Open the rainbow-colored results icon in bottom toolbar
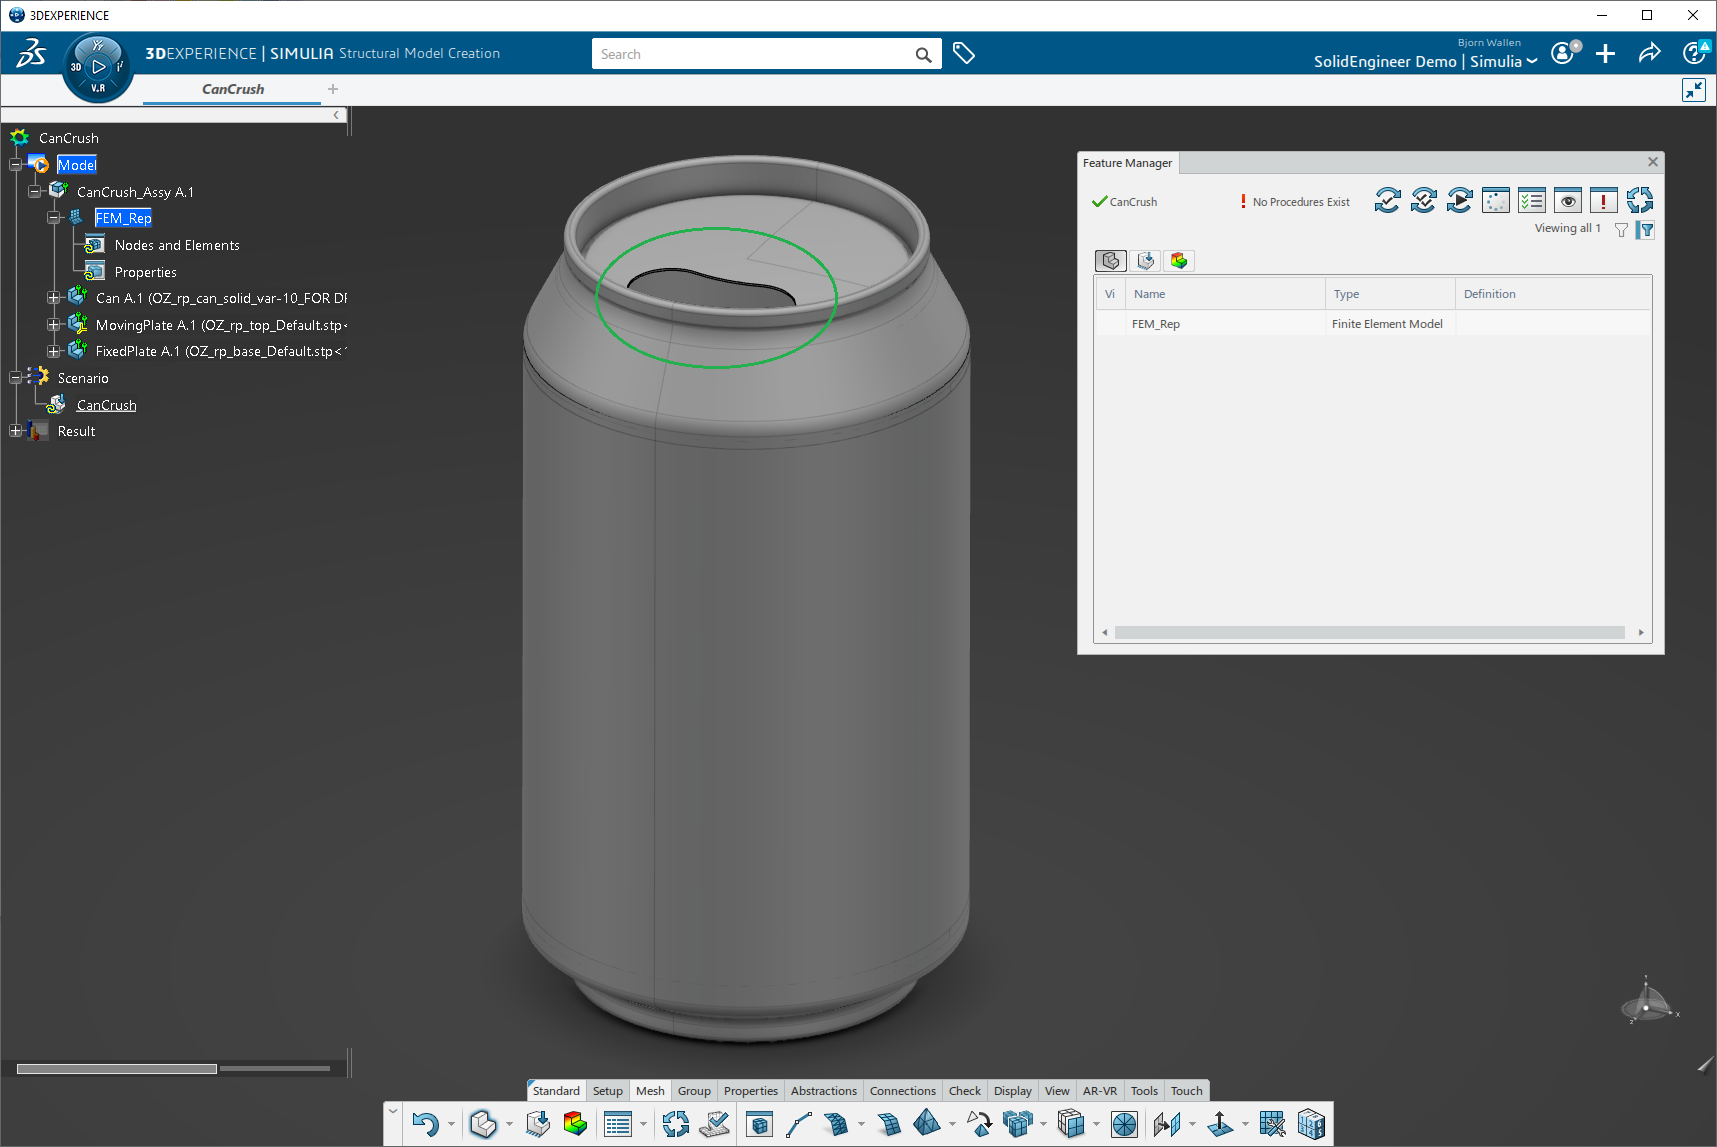 pos(575,1124)
